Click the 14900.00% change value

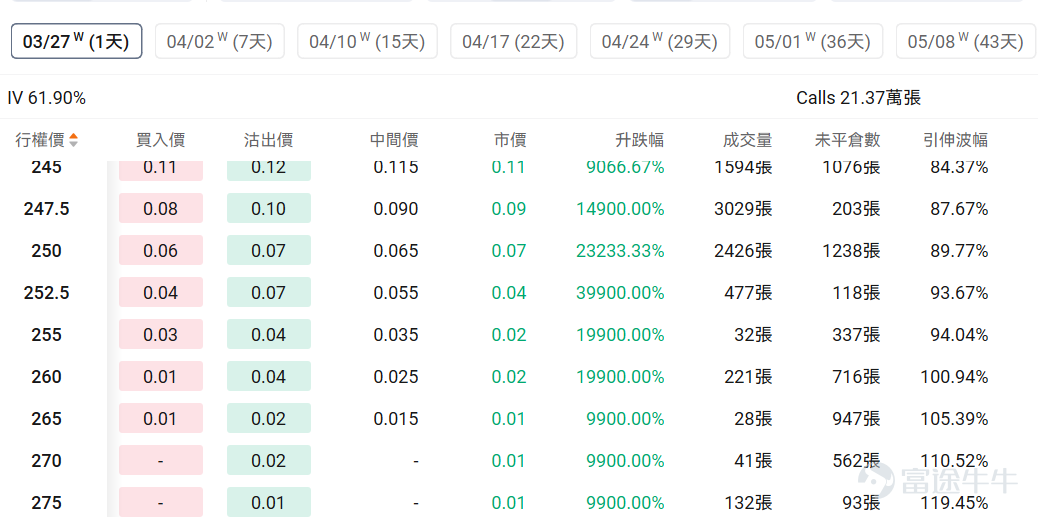(620, 209)
